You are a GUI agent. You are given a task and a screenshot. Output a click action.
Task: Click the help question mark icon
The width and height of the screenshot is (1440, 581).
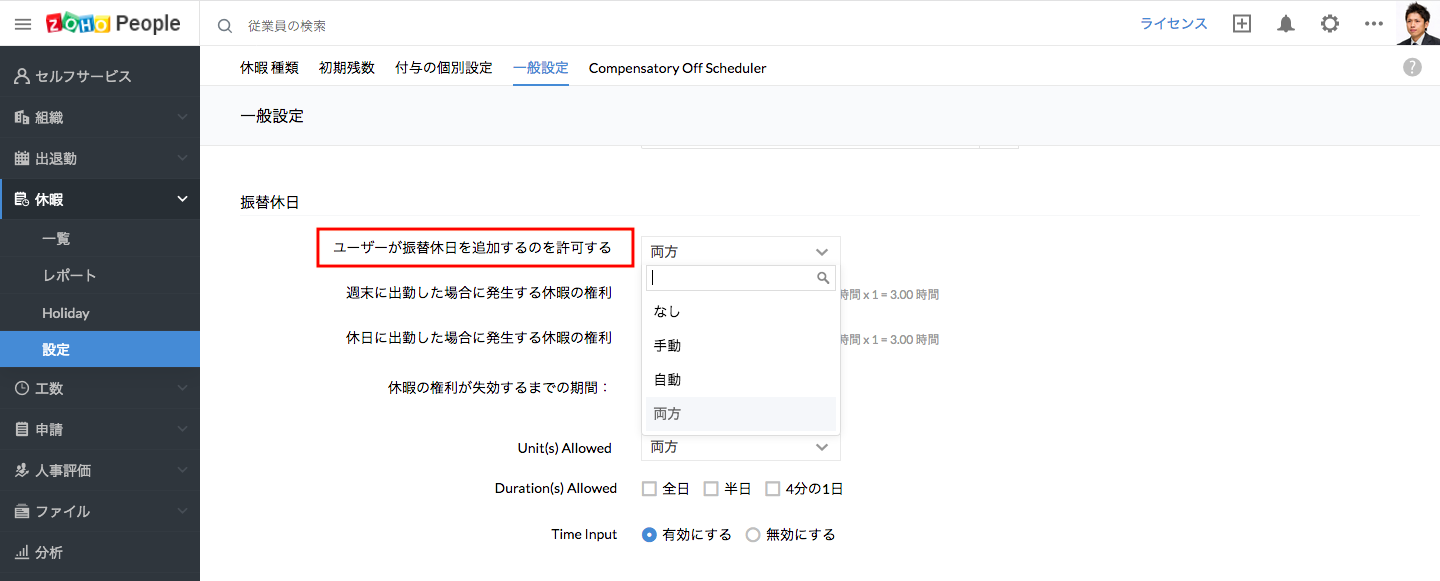click(x=1412, y=67)
